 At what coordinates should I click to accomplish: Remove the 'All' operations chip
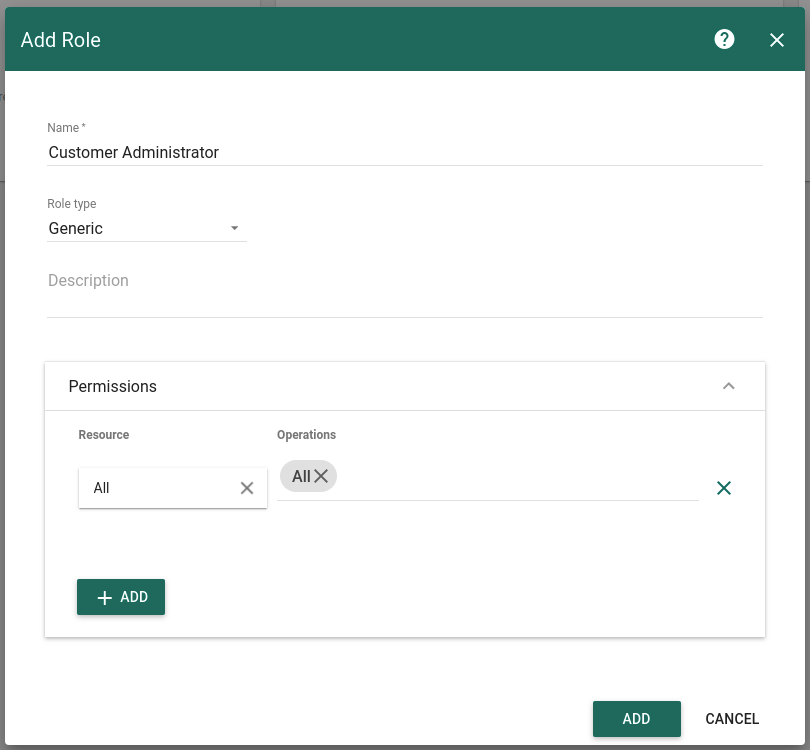(321, 477)
